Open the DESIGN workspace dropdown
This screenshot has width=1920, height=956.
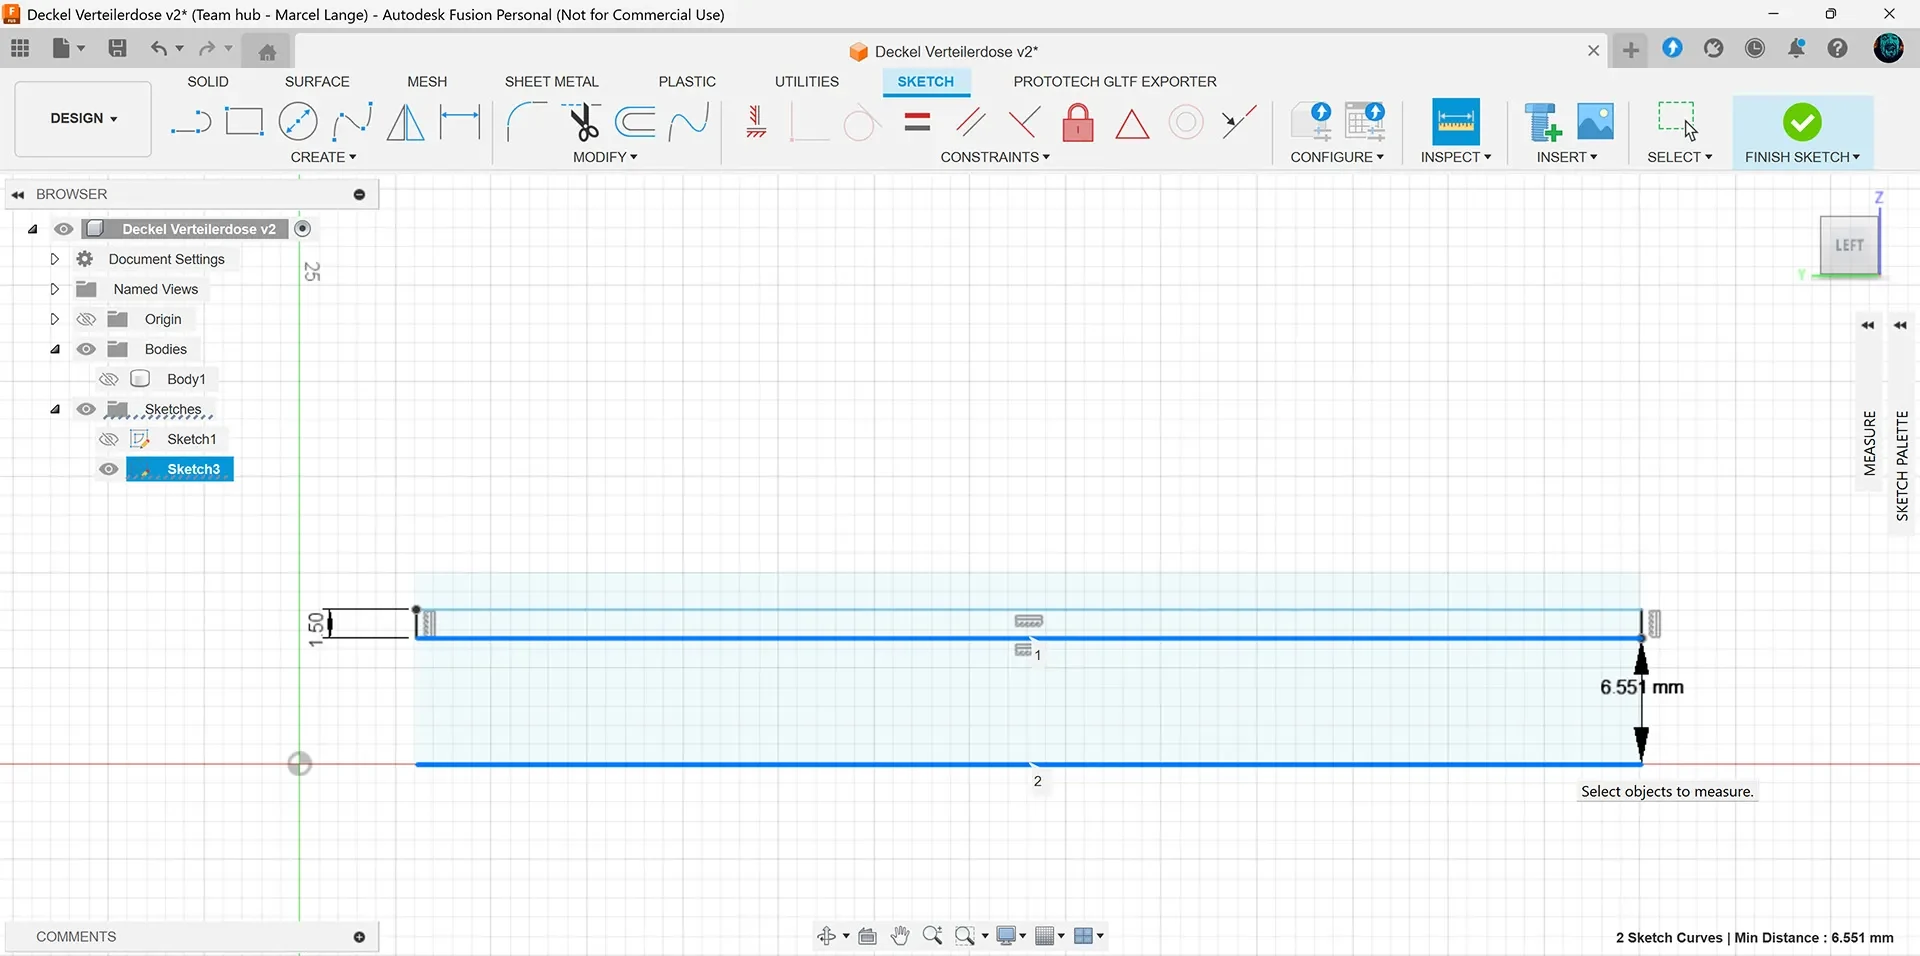(x=84, y=118)
